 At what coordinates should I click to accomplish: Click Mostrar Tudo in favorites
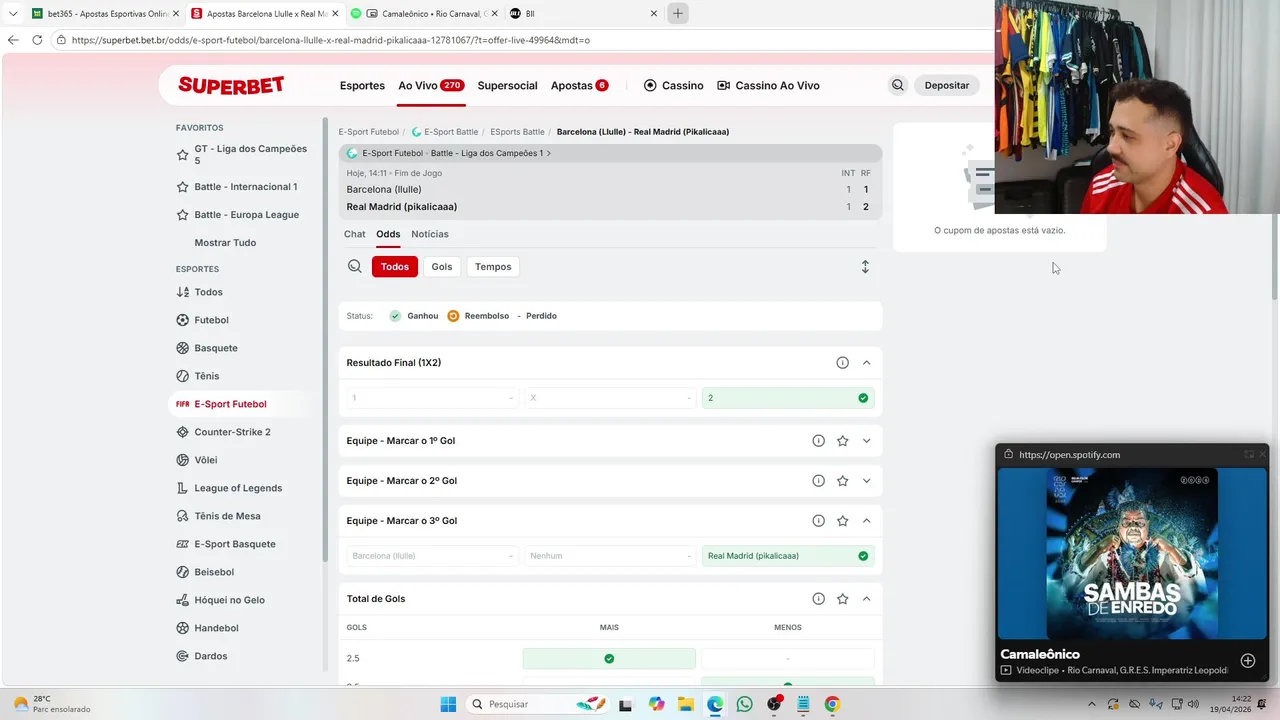coord(225,243)
